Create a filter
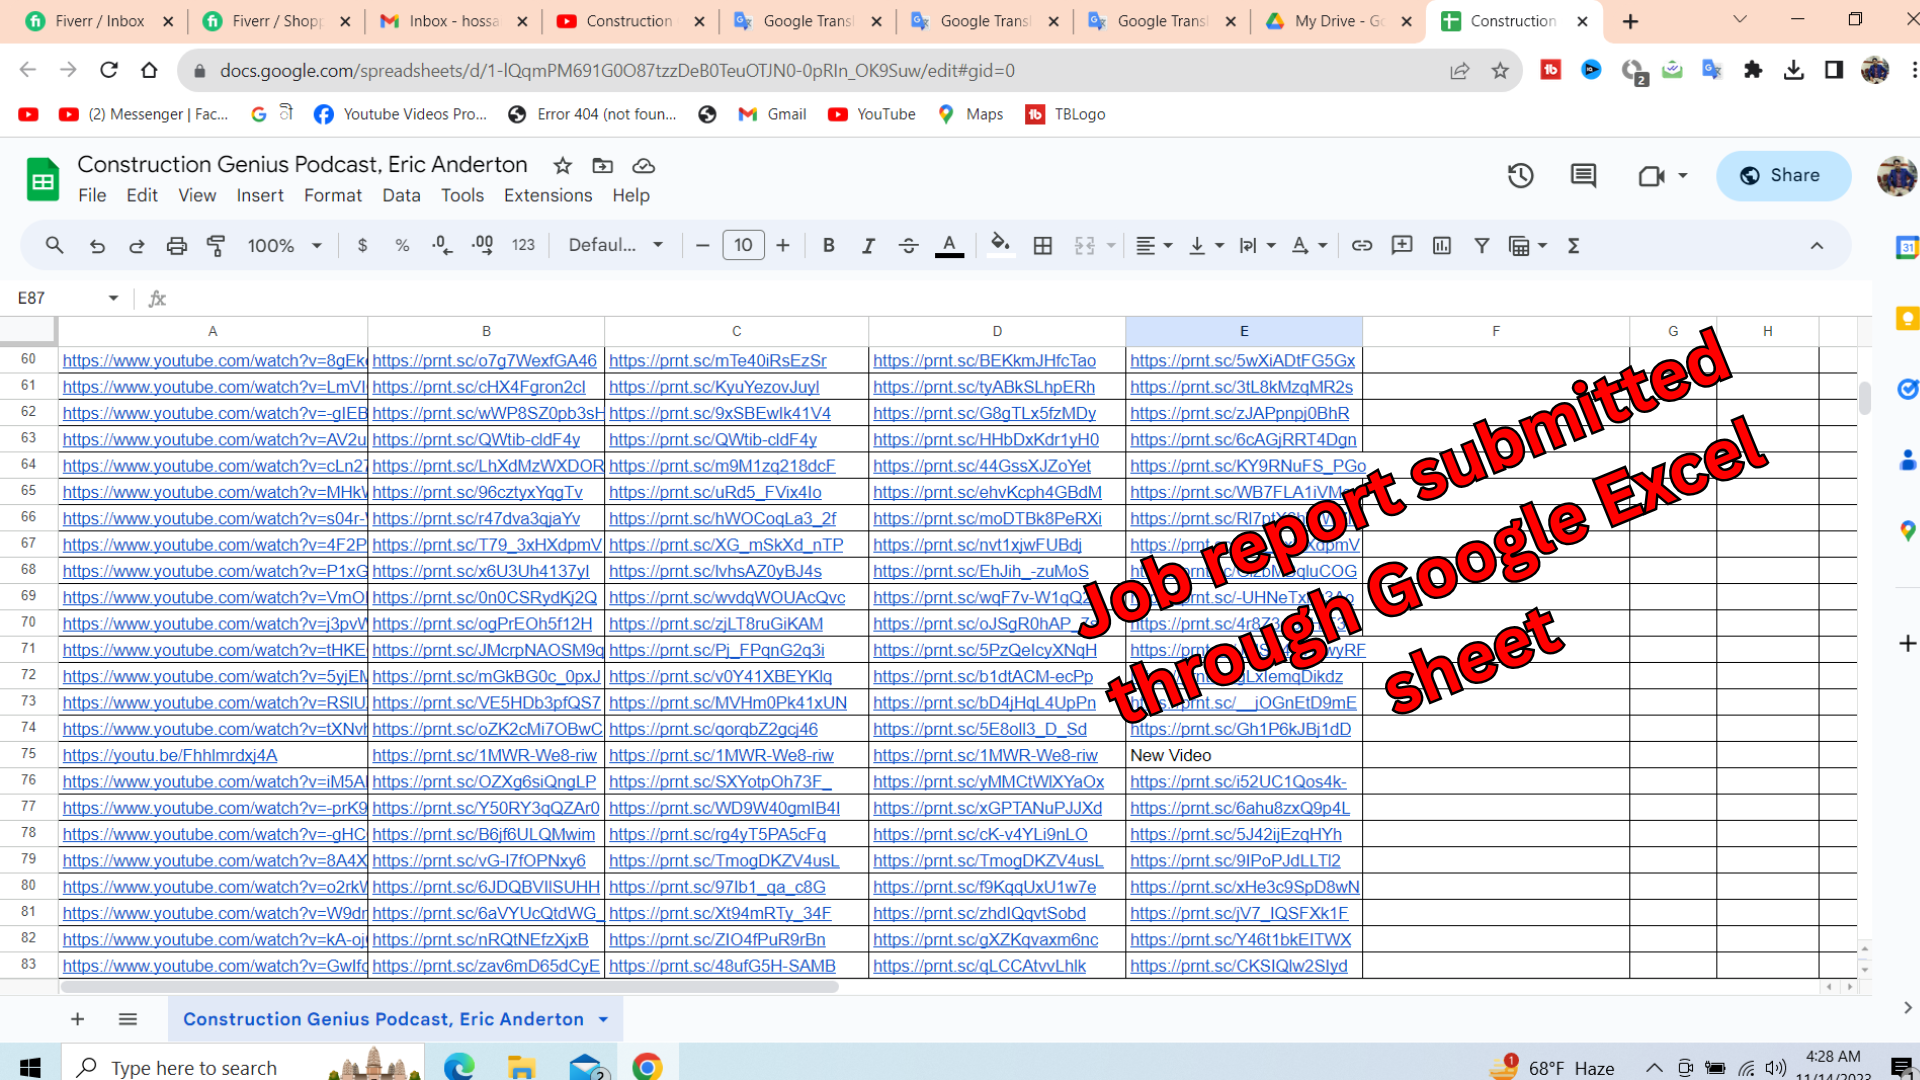 point(1482,245)
